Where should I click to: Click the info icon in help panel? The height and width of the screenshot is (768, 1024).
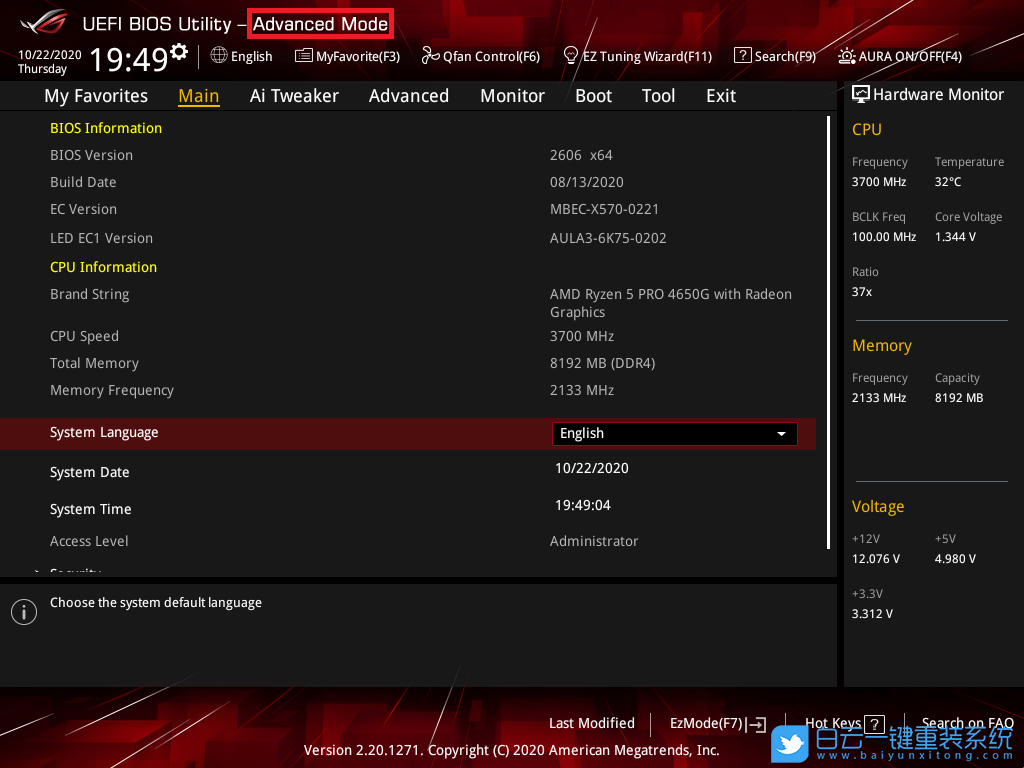[24, 612]
